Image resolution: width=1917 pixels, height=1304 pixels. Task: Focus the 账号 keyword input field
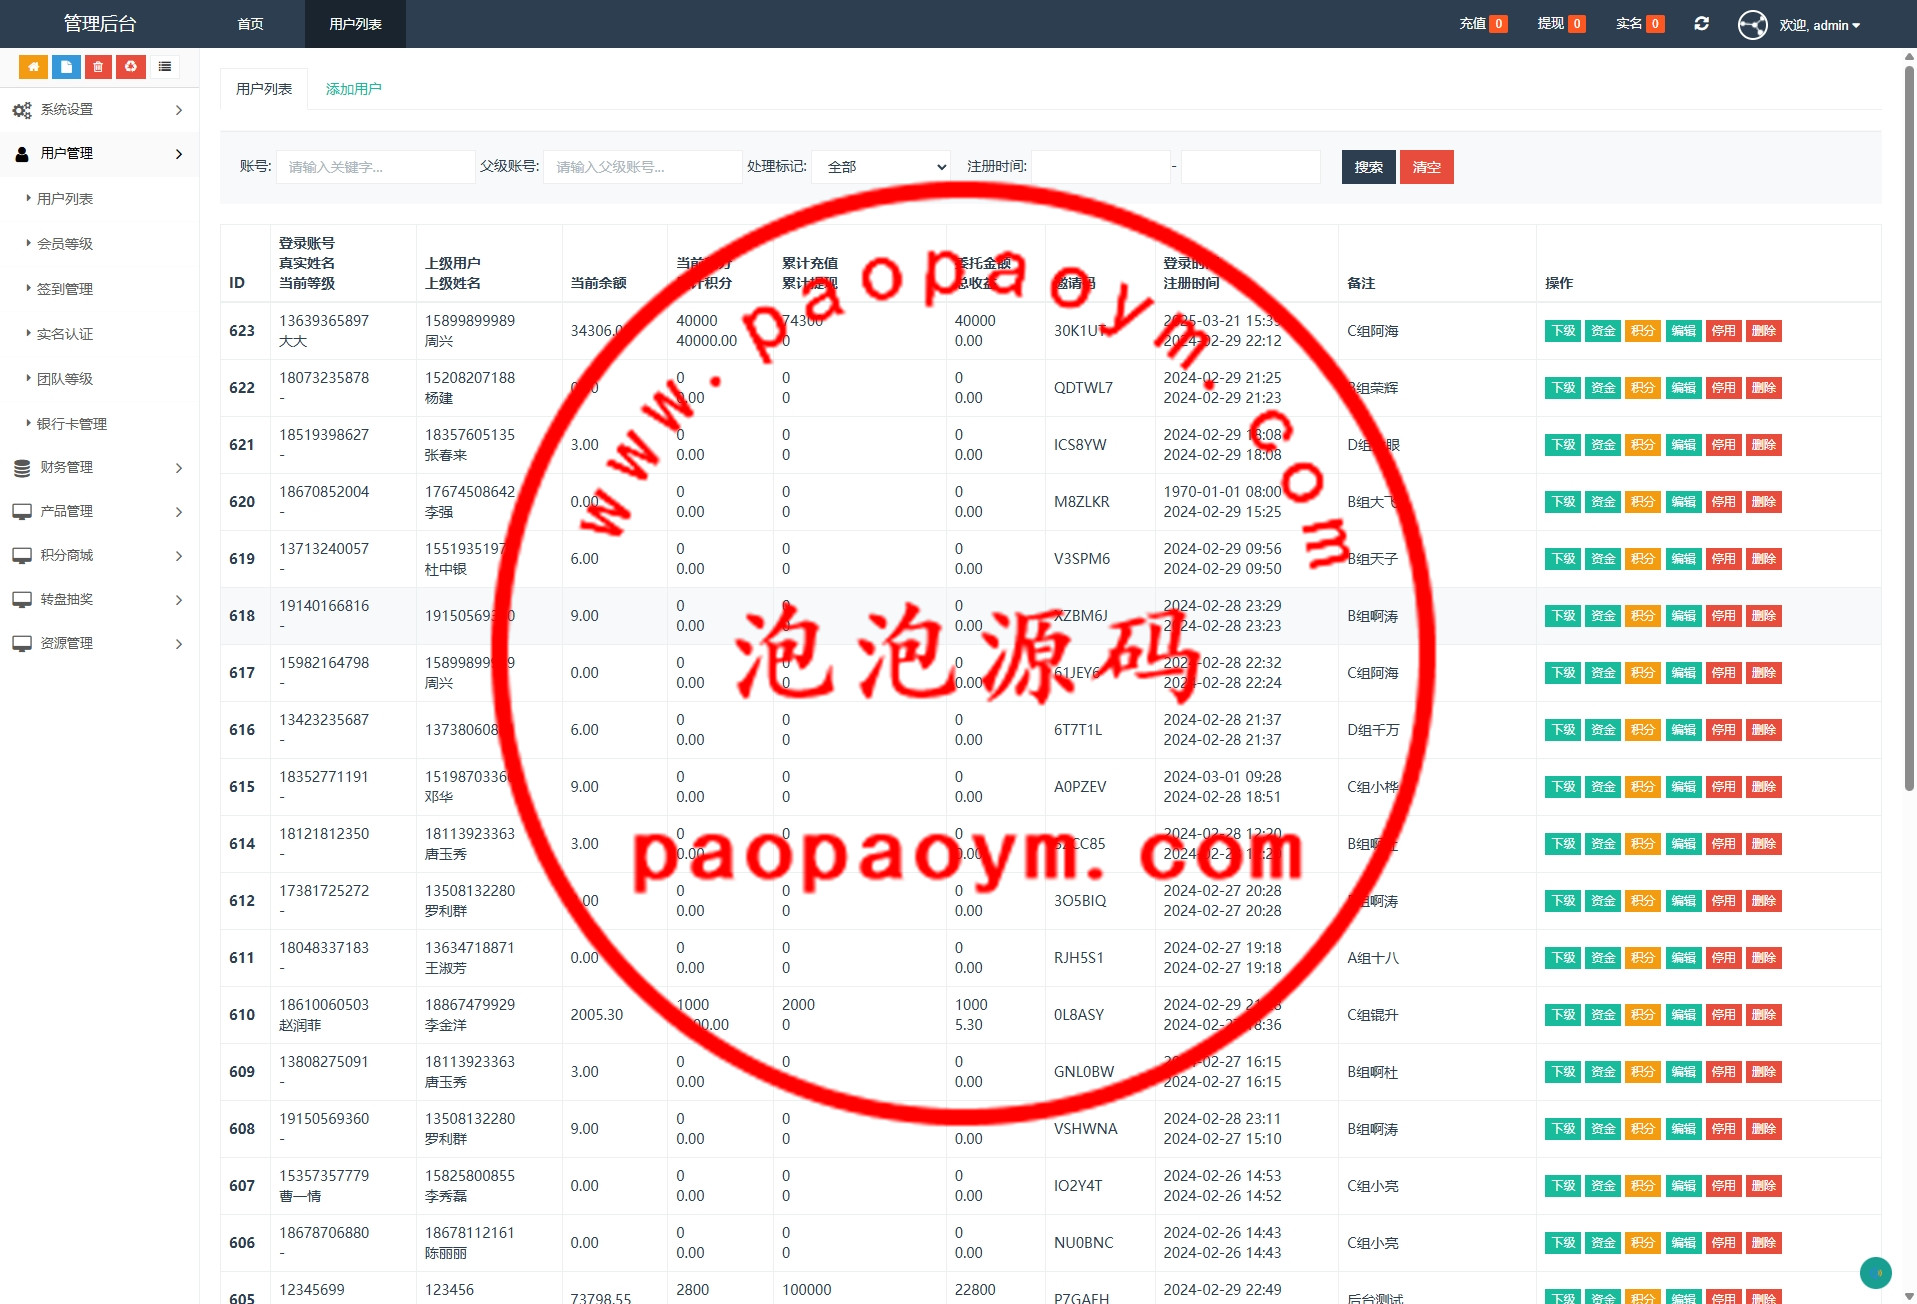(375, 167)
